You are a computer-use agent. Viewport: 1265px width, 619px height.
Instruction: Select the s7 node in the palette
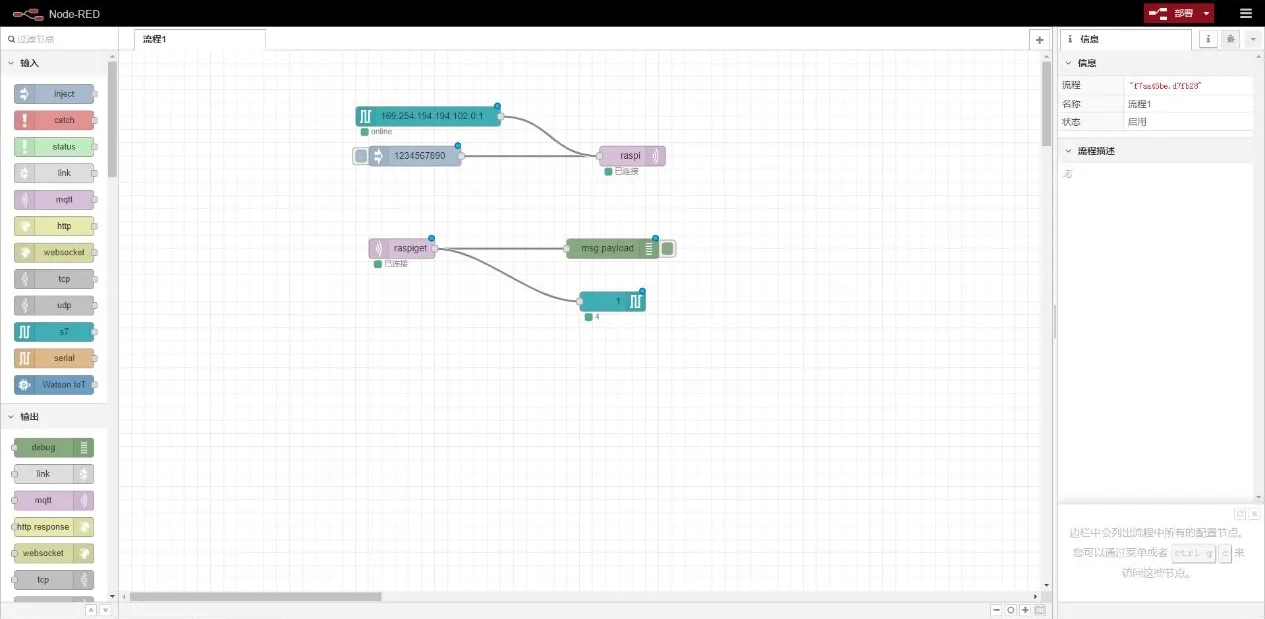tap(54, 332)
